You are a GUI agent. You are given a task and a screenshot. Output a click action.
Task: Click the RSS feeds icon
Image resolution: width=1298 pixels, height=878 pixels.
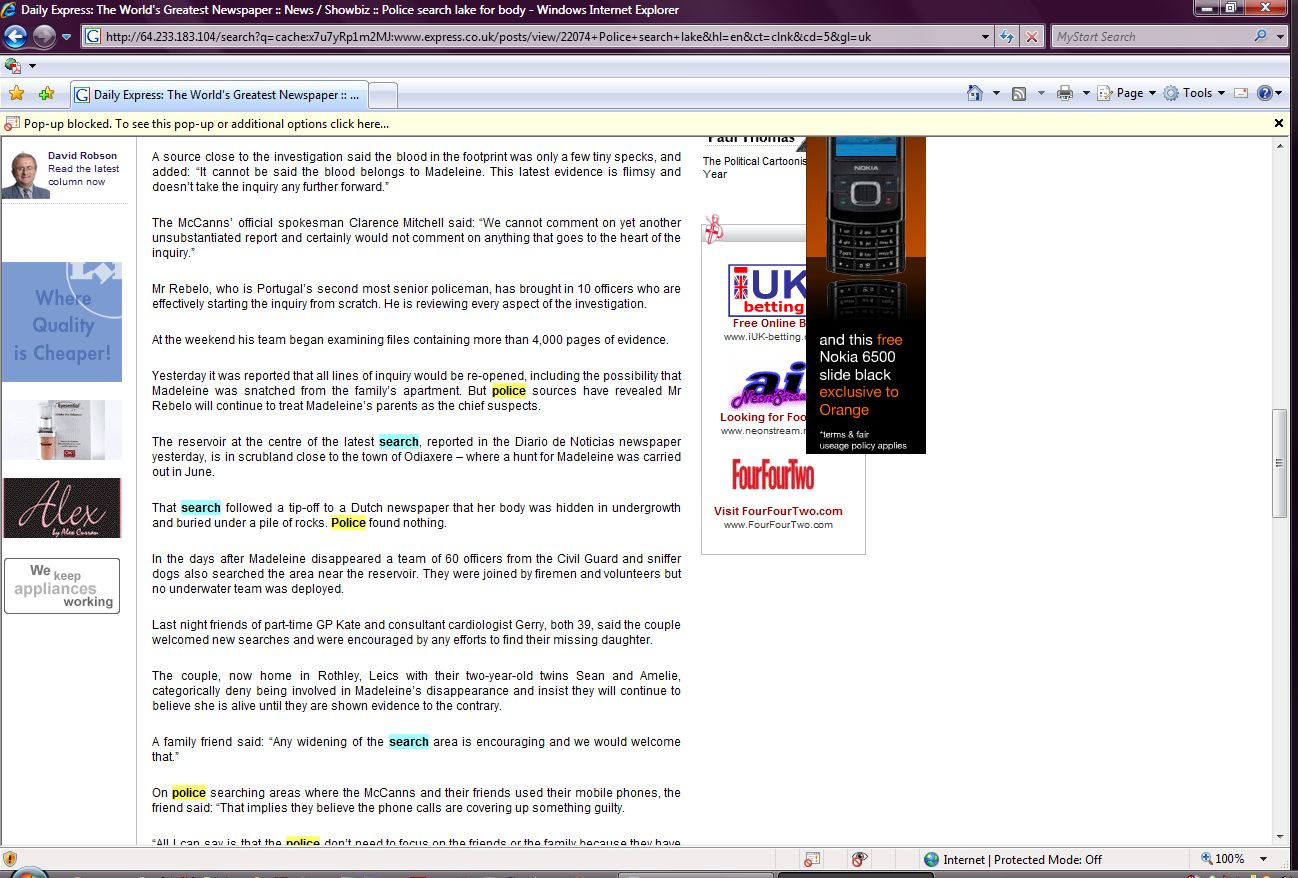pyautogui.click(x=1019, y=93)
